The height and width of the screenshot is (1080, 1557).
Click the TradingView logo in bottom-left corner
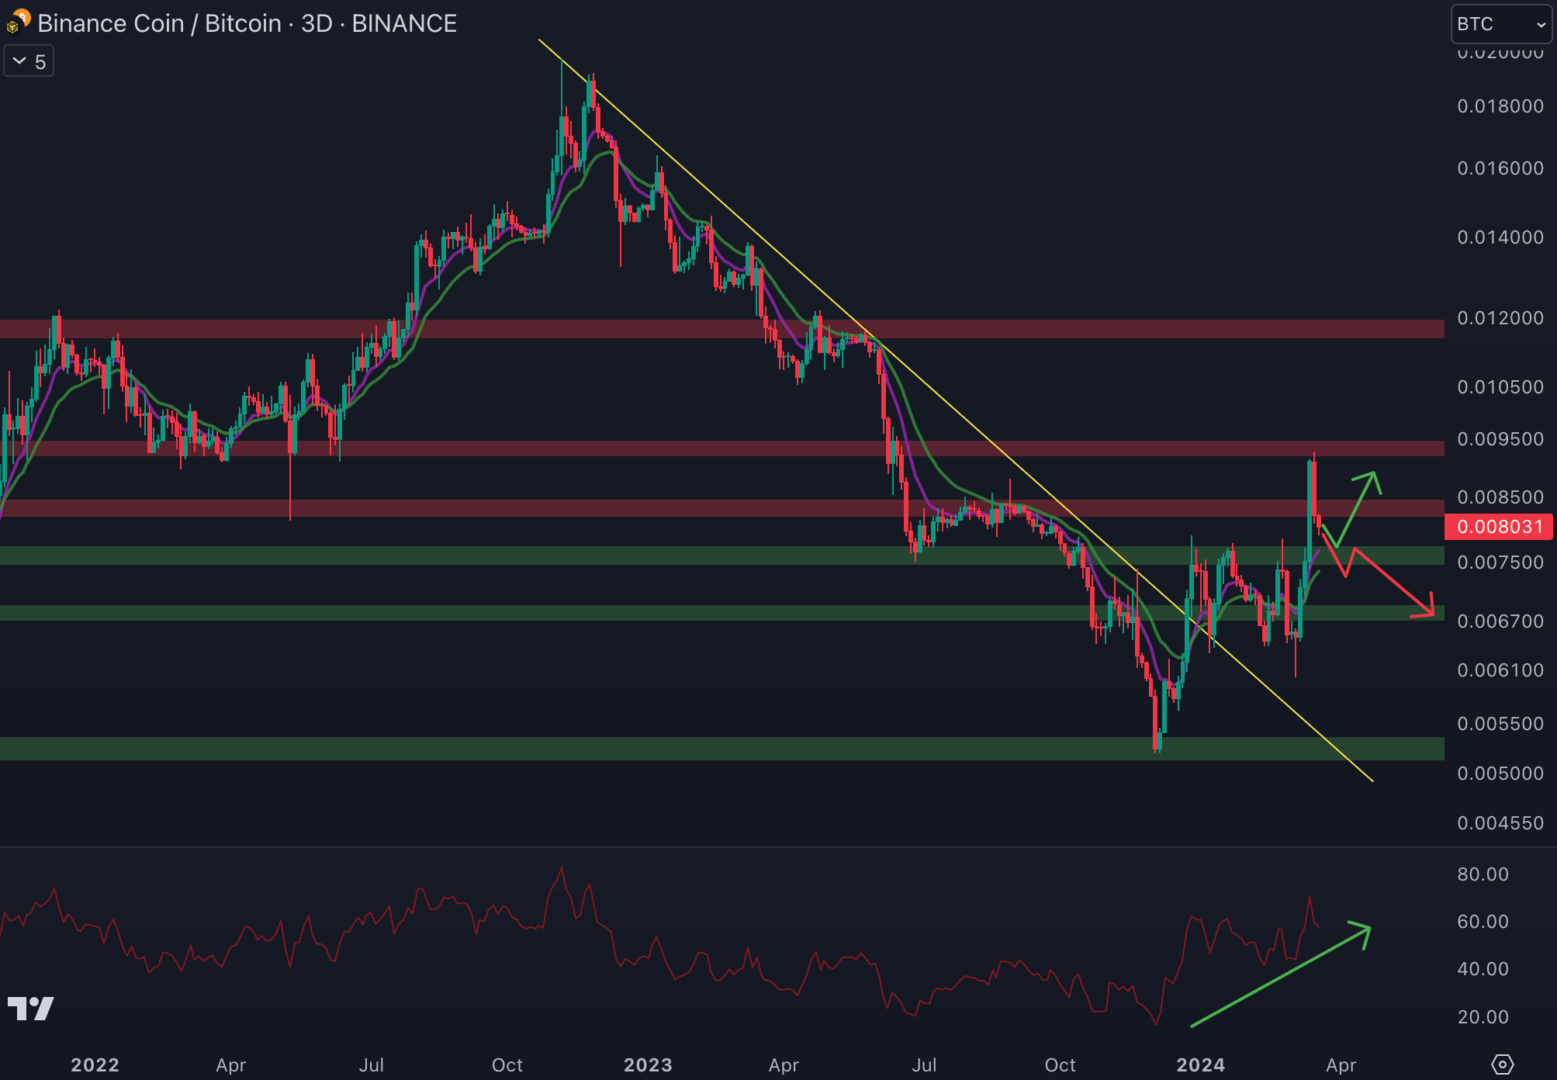coord(30,1008)
